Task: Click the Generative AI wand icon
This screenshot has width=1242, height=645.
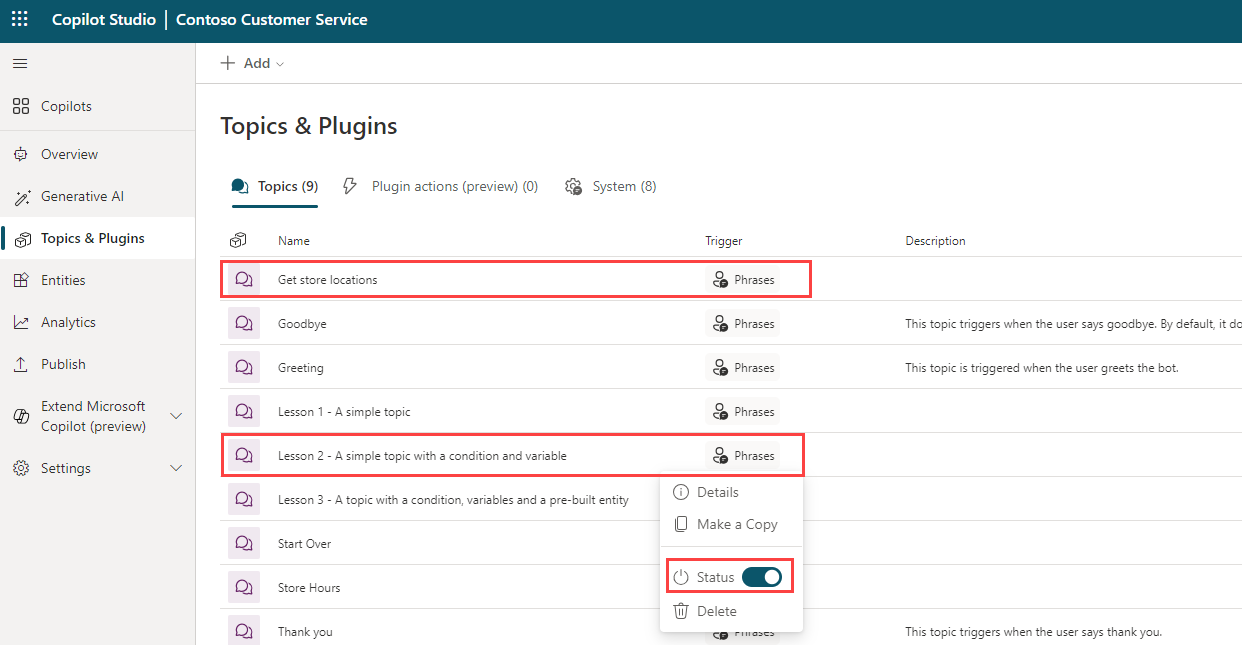Action: point(21,196)
